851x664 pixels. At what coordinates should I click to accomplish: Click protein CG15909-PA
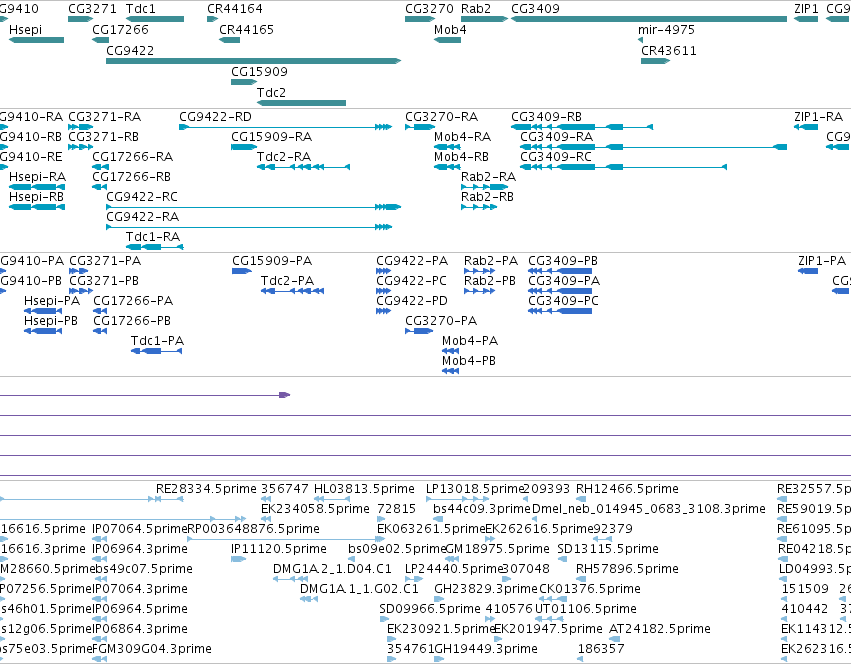242,271
